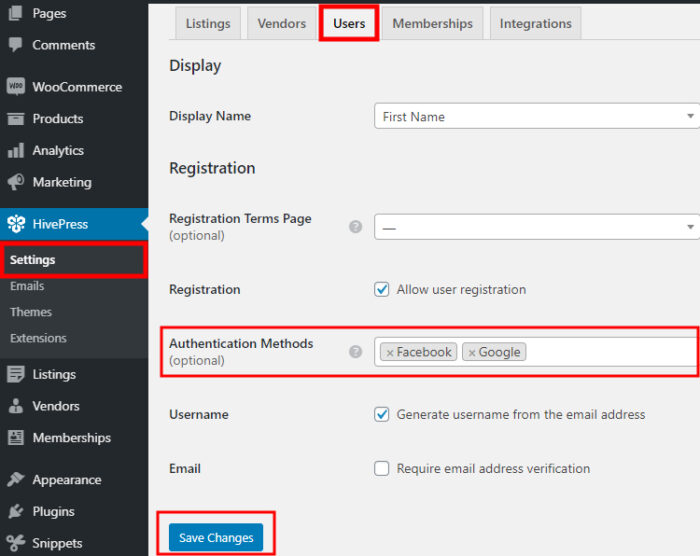Open the WooCommerce menu icon
The height and width of the screenshot is (556, 700).
(x=16, y=86)
